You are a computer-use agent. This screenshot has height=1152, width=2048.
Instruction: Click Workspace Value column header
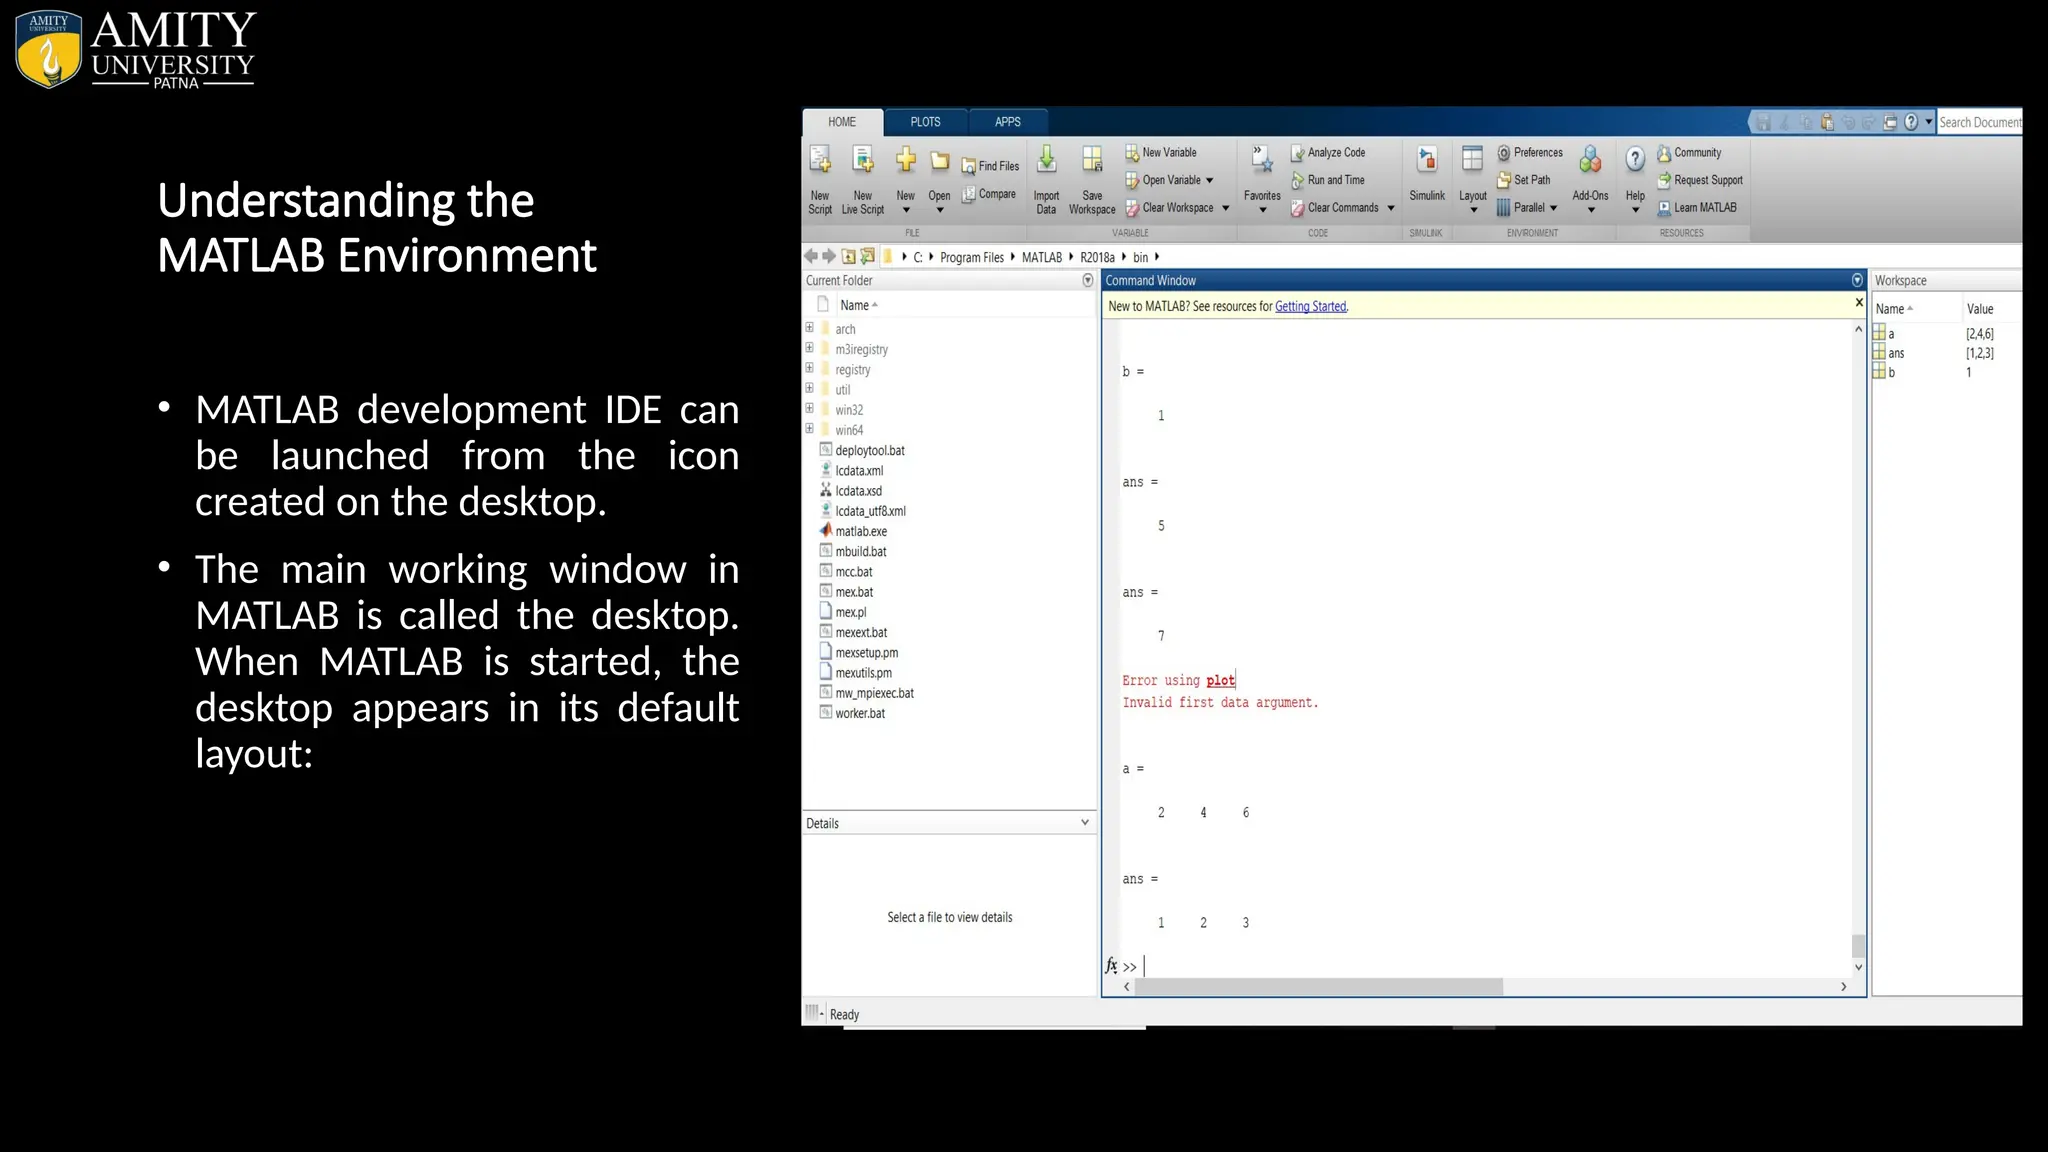click(x=1980, y=309)
